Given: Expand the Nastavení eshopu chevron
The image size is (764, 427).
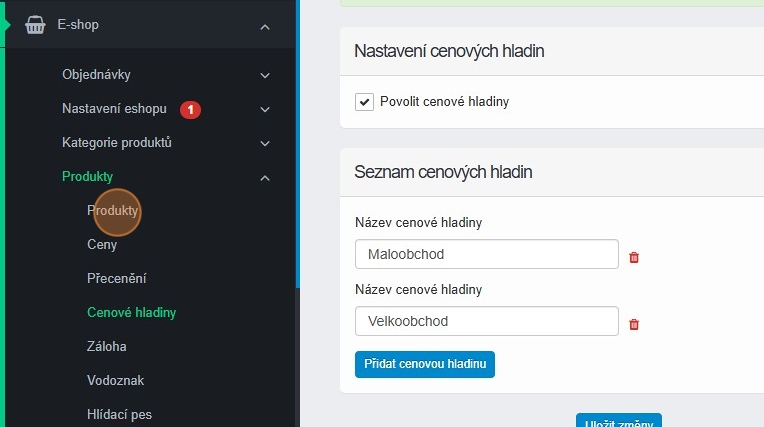Looking at the screenshot, I should click(265, 109).
